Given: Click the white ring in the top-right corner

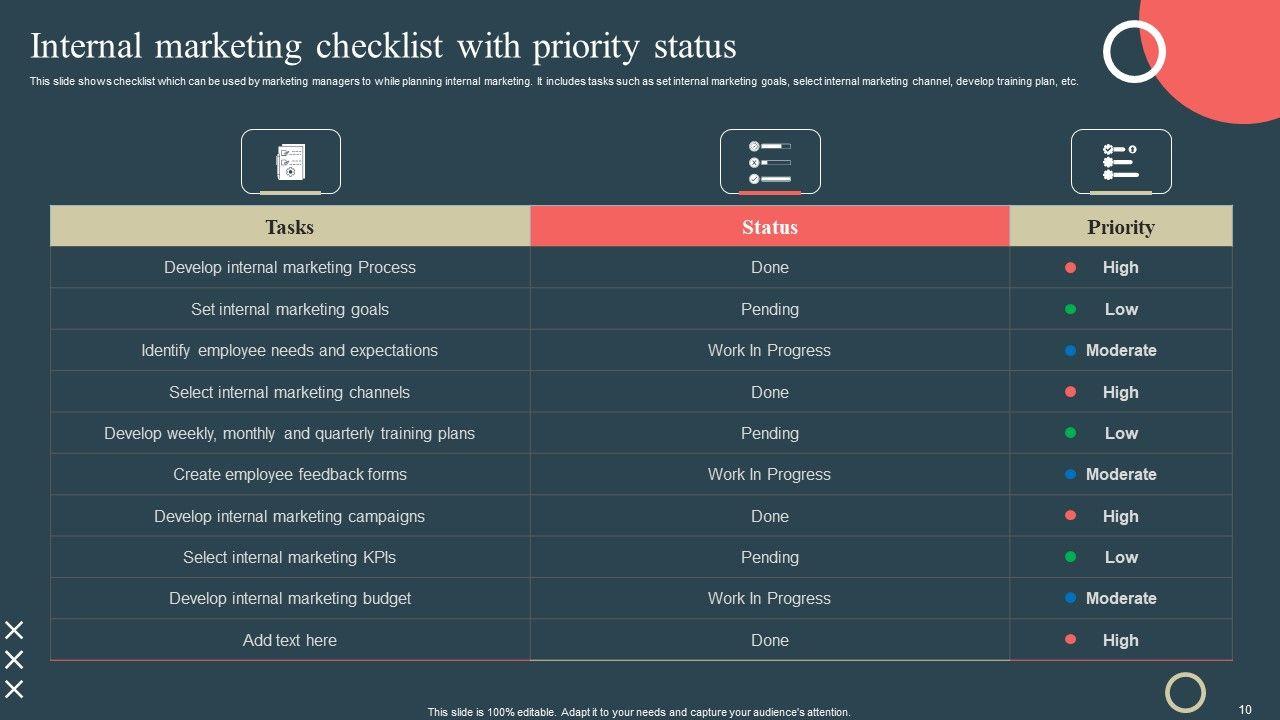Looking at the screenshot, I should coord(1134,51).
